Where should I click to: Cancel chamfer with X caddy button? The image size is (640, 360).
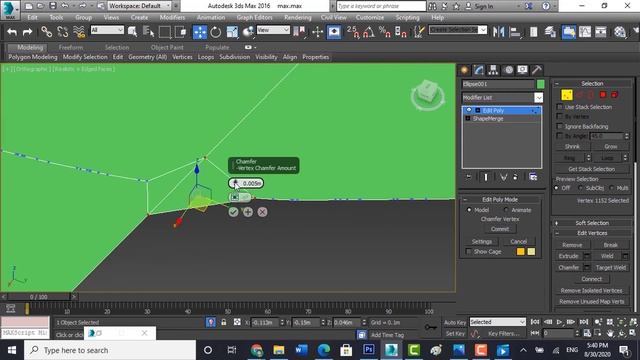(262, 212)
